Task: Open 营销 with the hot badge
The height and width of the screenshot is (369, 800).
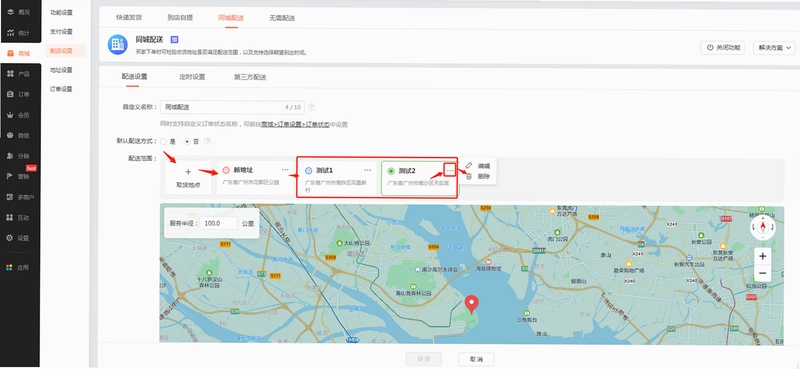Action: pos(19,177)
